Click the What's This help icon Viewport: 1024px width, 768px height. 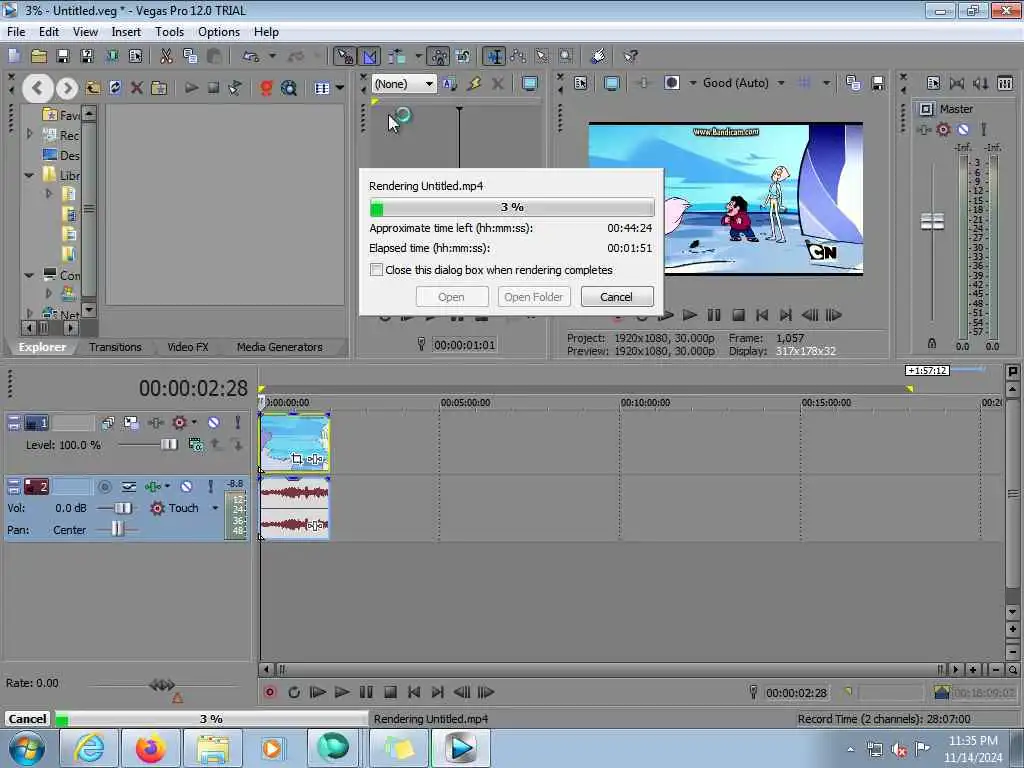pyautogui.click(x=630, y=56)
